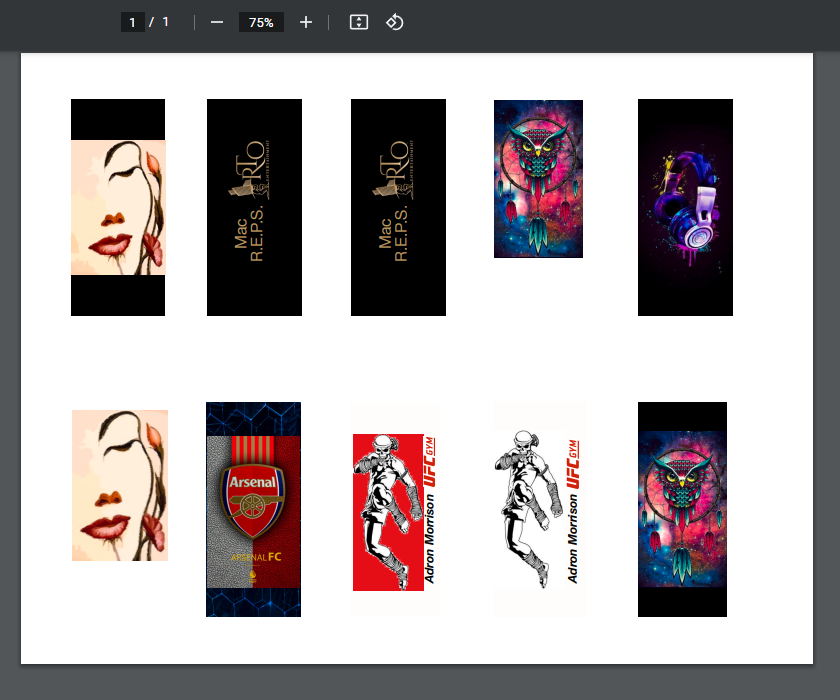The height and width of the screenshot is (700, 840).
Task: Click the zoom out minus icon
Action: 217,22
